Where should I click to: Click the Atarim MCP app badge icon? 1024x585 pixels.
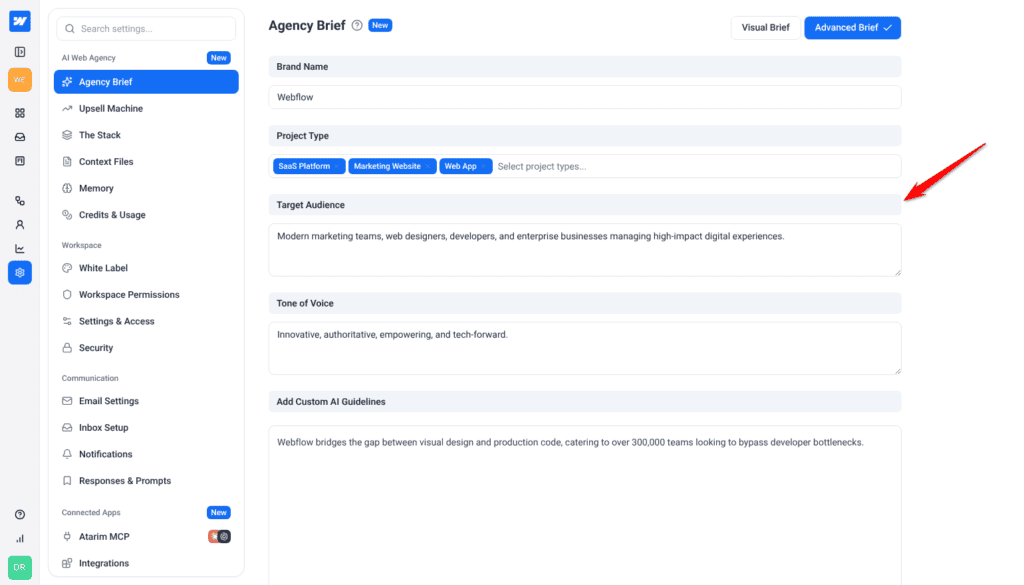(x=219, y=537)
